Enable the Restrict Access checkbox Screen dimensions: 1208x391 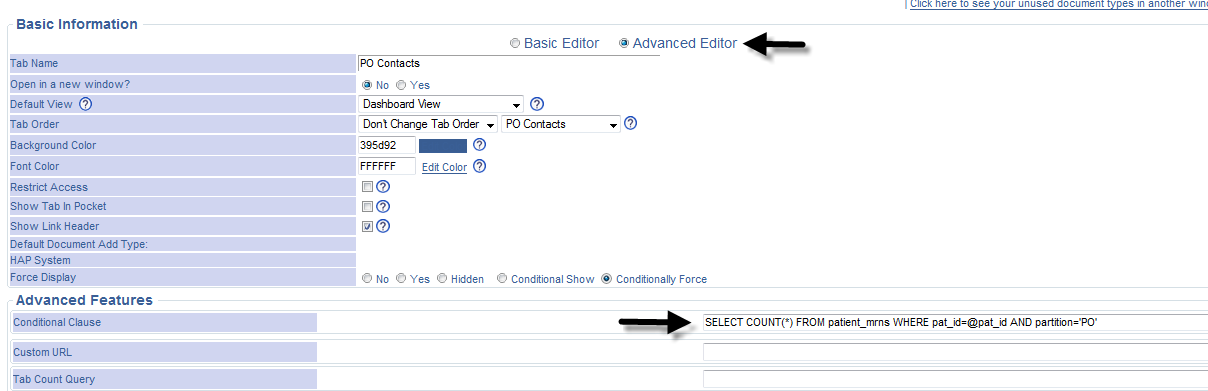point(367,187)
